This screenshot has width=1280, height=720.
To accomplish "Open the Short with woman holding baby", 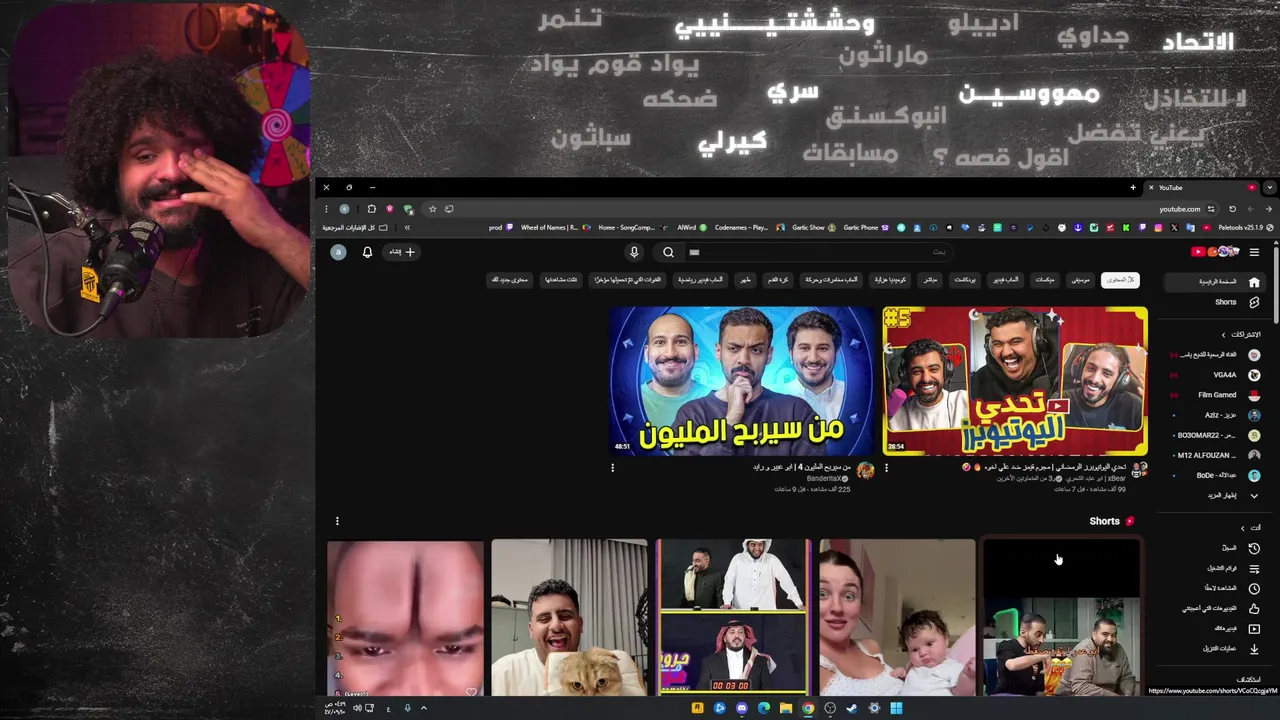I will (897, 617).
